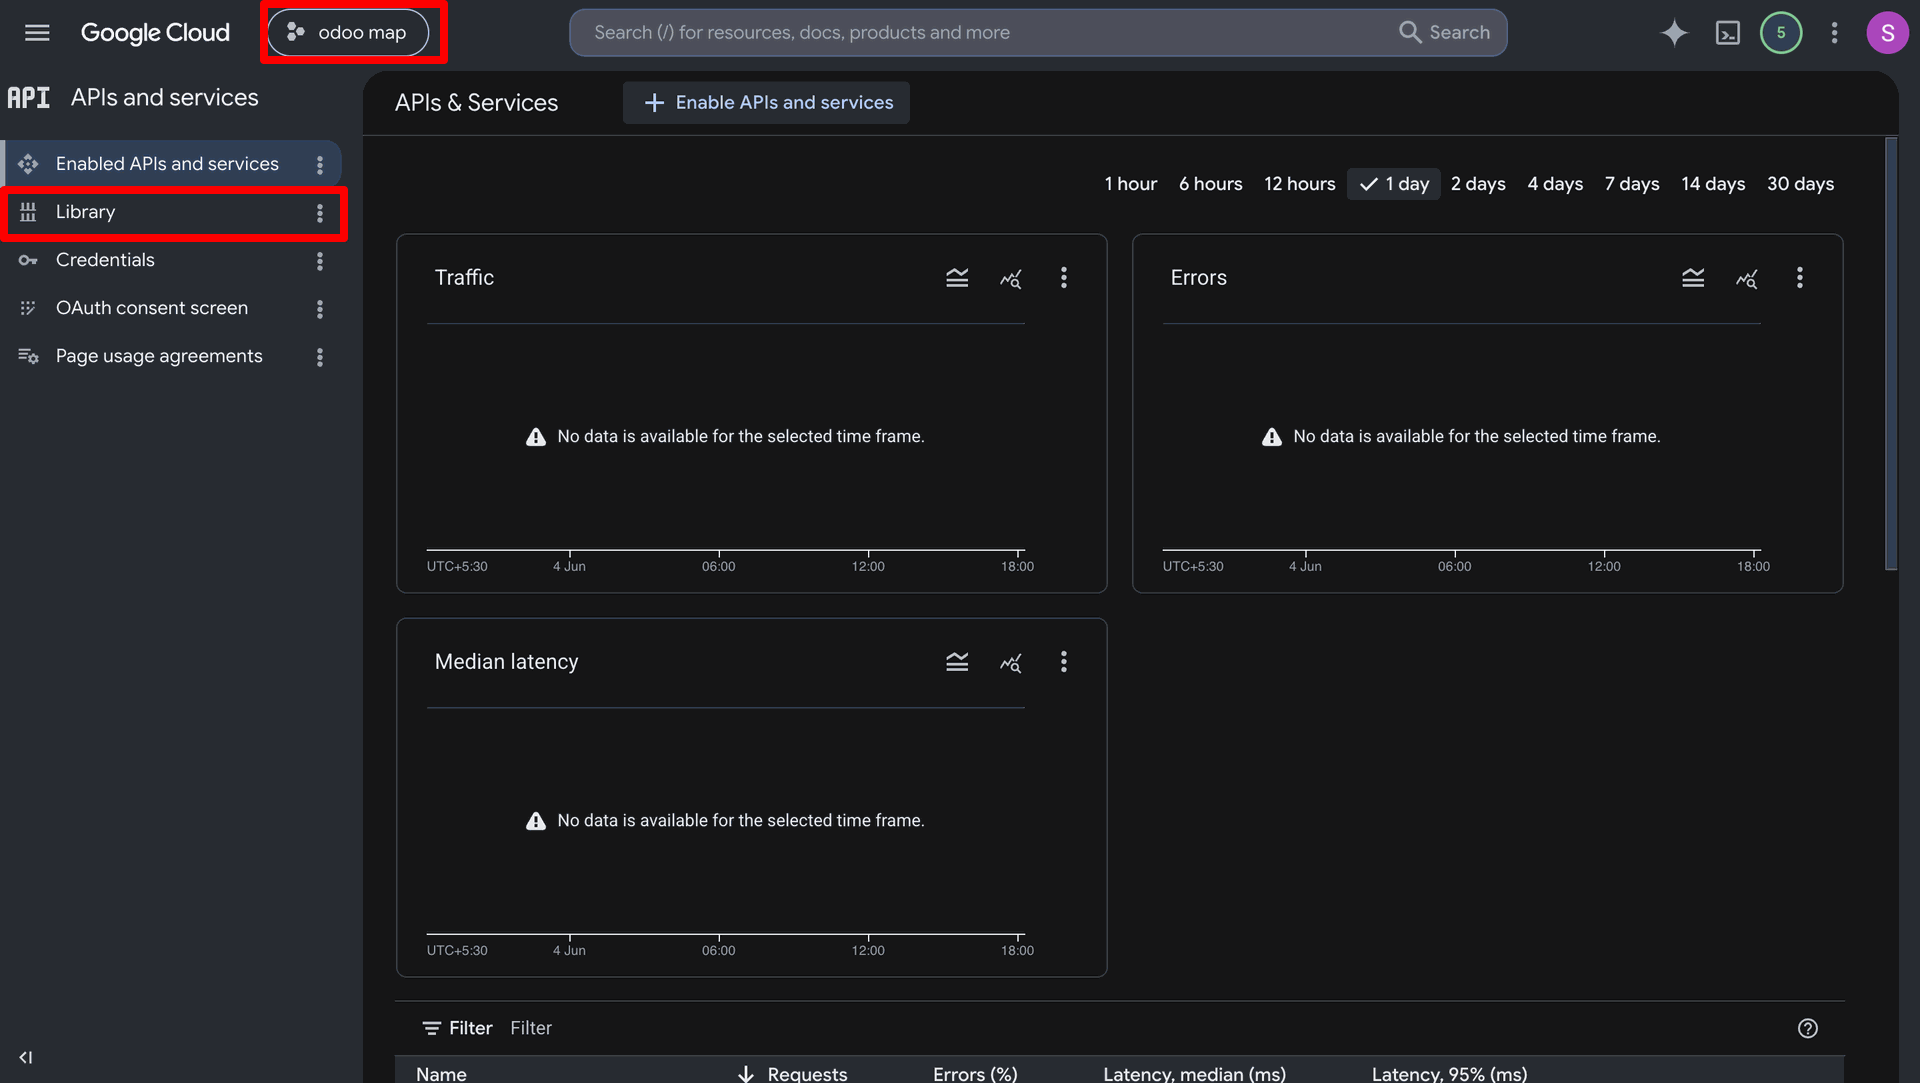
Task: Open Gemini AI assistant sparkle icon
Action: coord(1674,33)
